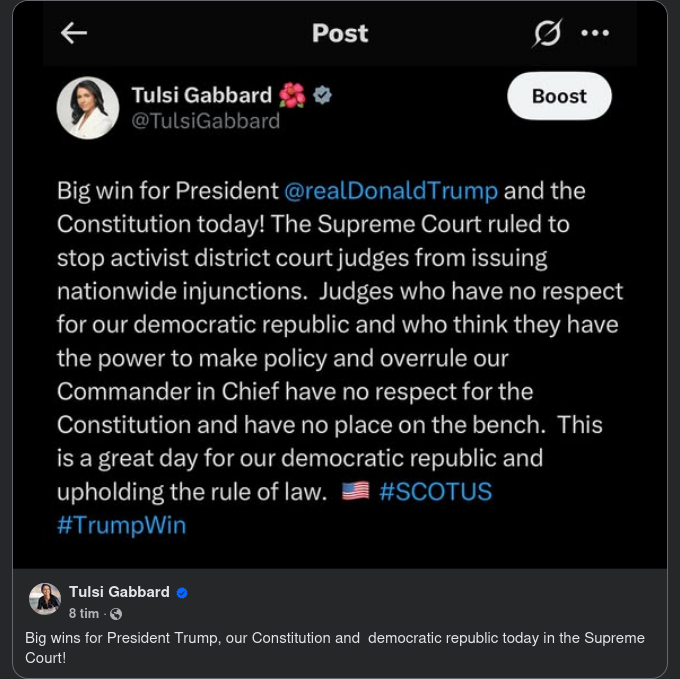Click the slashed circle icon beside Post
The height and width of the screenshot is (679, 680).
[547, 33]
